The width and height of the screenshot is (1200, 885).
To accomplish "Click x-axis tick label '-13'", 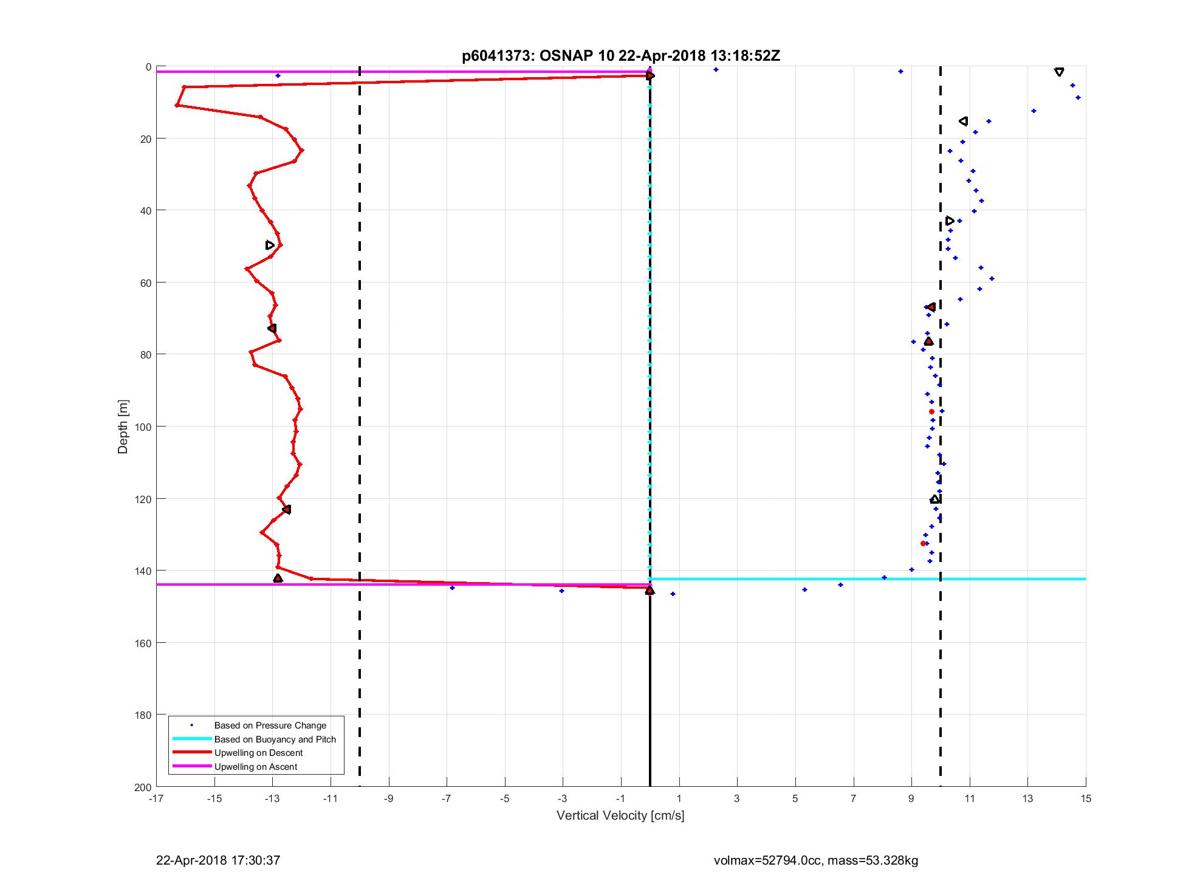I will pos(272,798).
